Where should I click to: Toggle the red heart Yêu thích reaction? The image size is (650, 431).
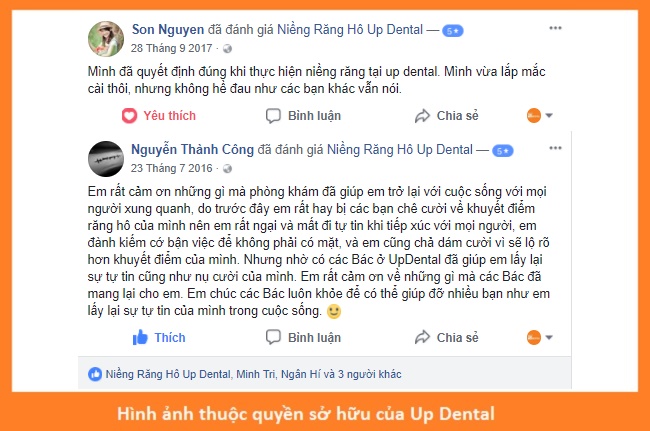click(x=158, y=116)
